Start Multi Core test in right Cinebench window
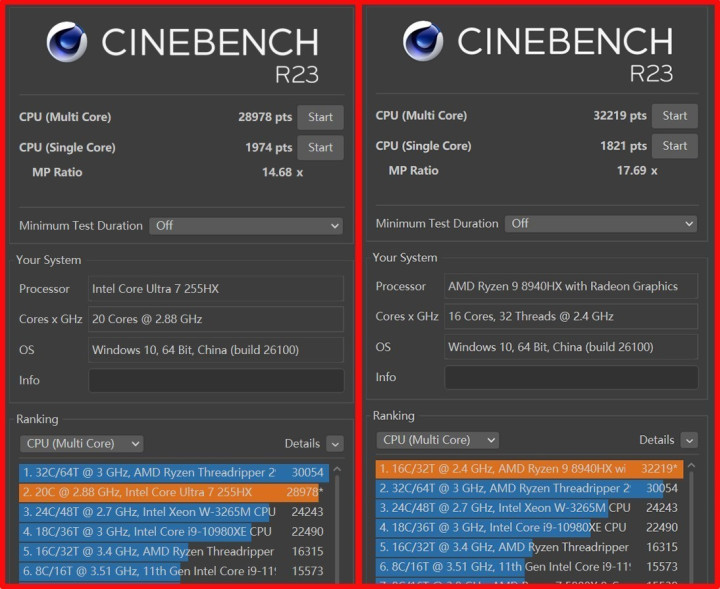The height and width of the screenshot is (589, 720). 675,116
